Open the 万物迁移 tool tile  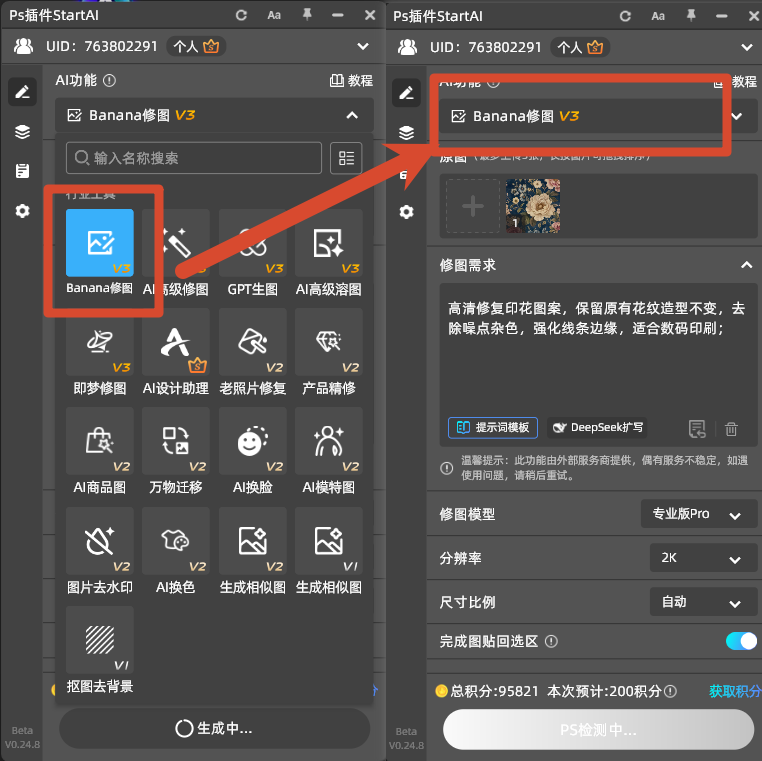pos(176,441)
